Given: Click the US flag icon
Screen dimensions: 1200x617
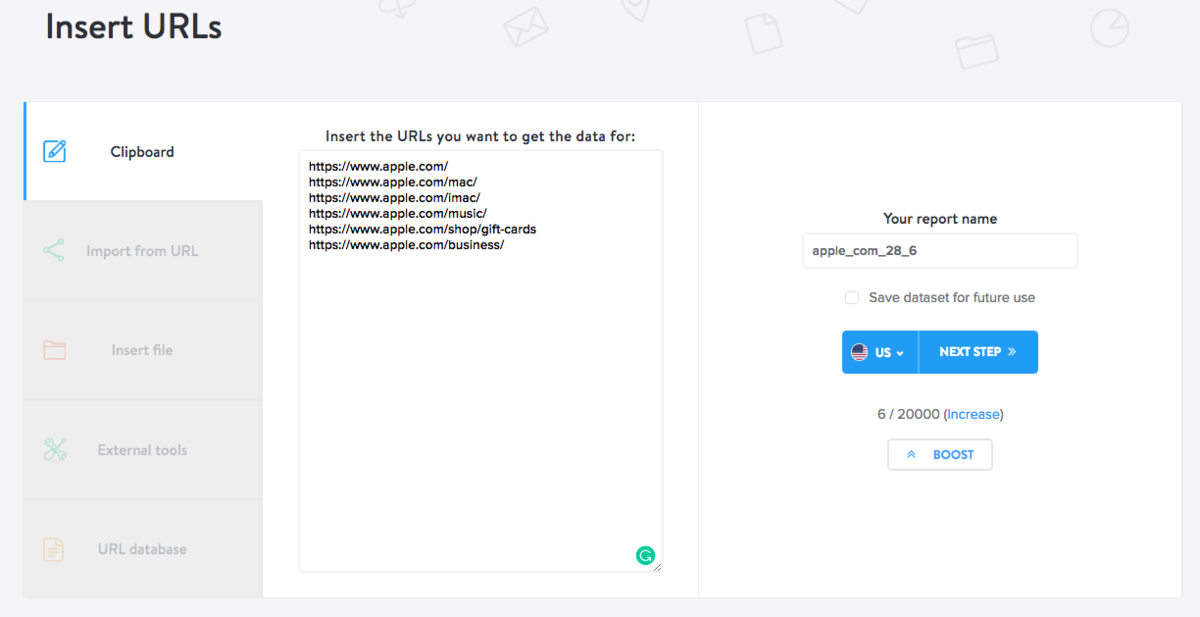Looking at the screenshot, I should click(859, 353).
